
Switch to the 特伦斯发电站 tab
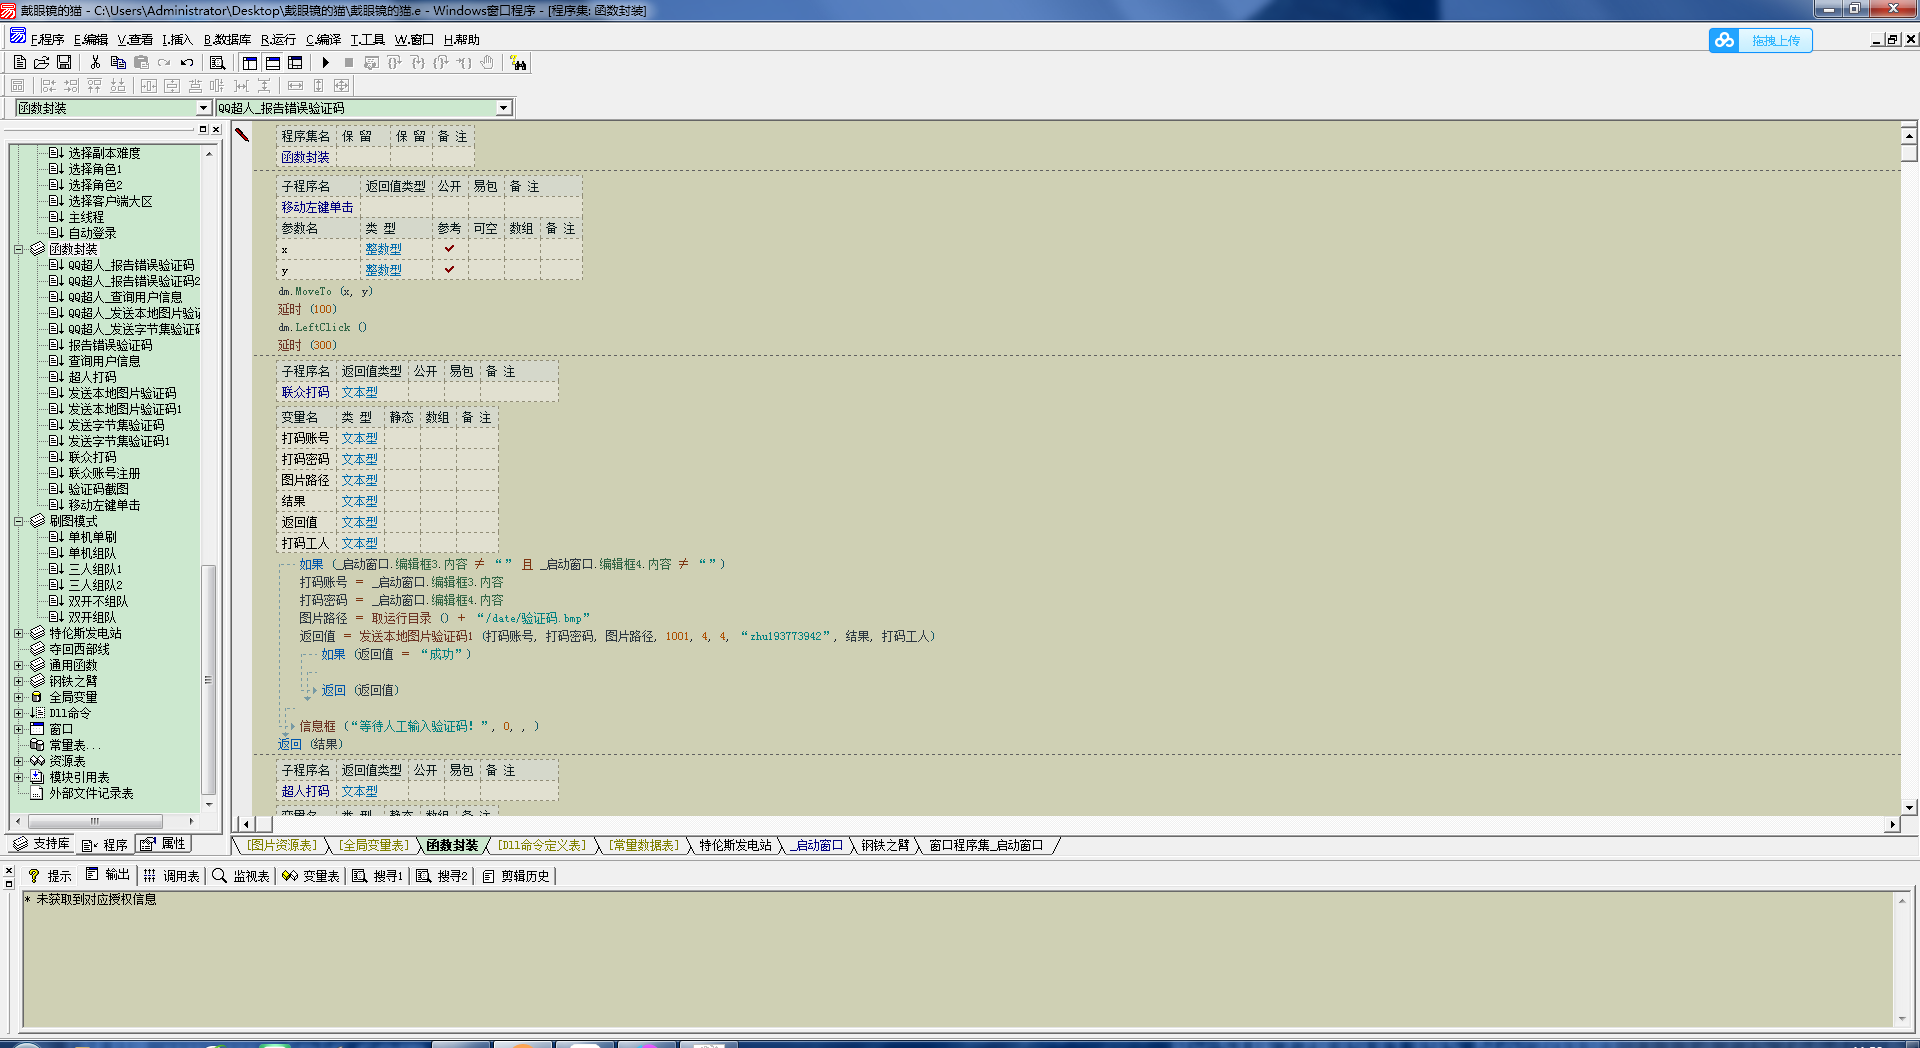[735, 846]
